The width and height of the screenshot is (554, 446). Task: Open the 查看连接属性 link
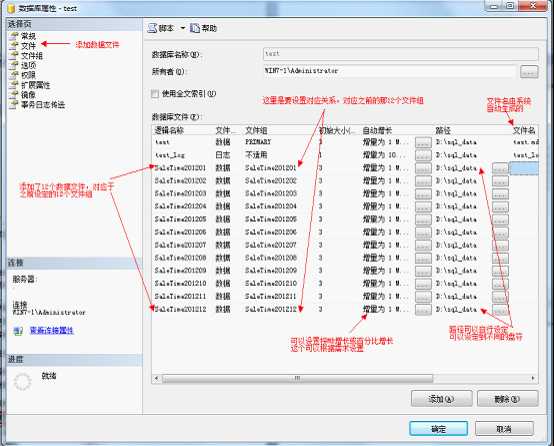(x=52, y=331)
